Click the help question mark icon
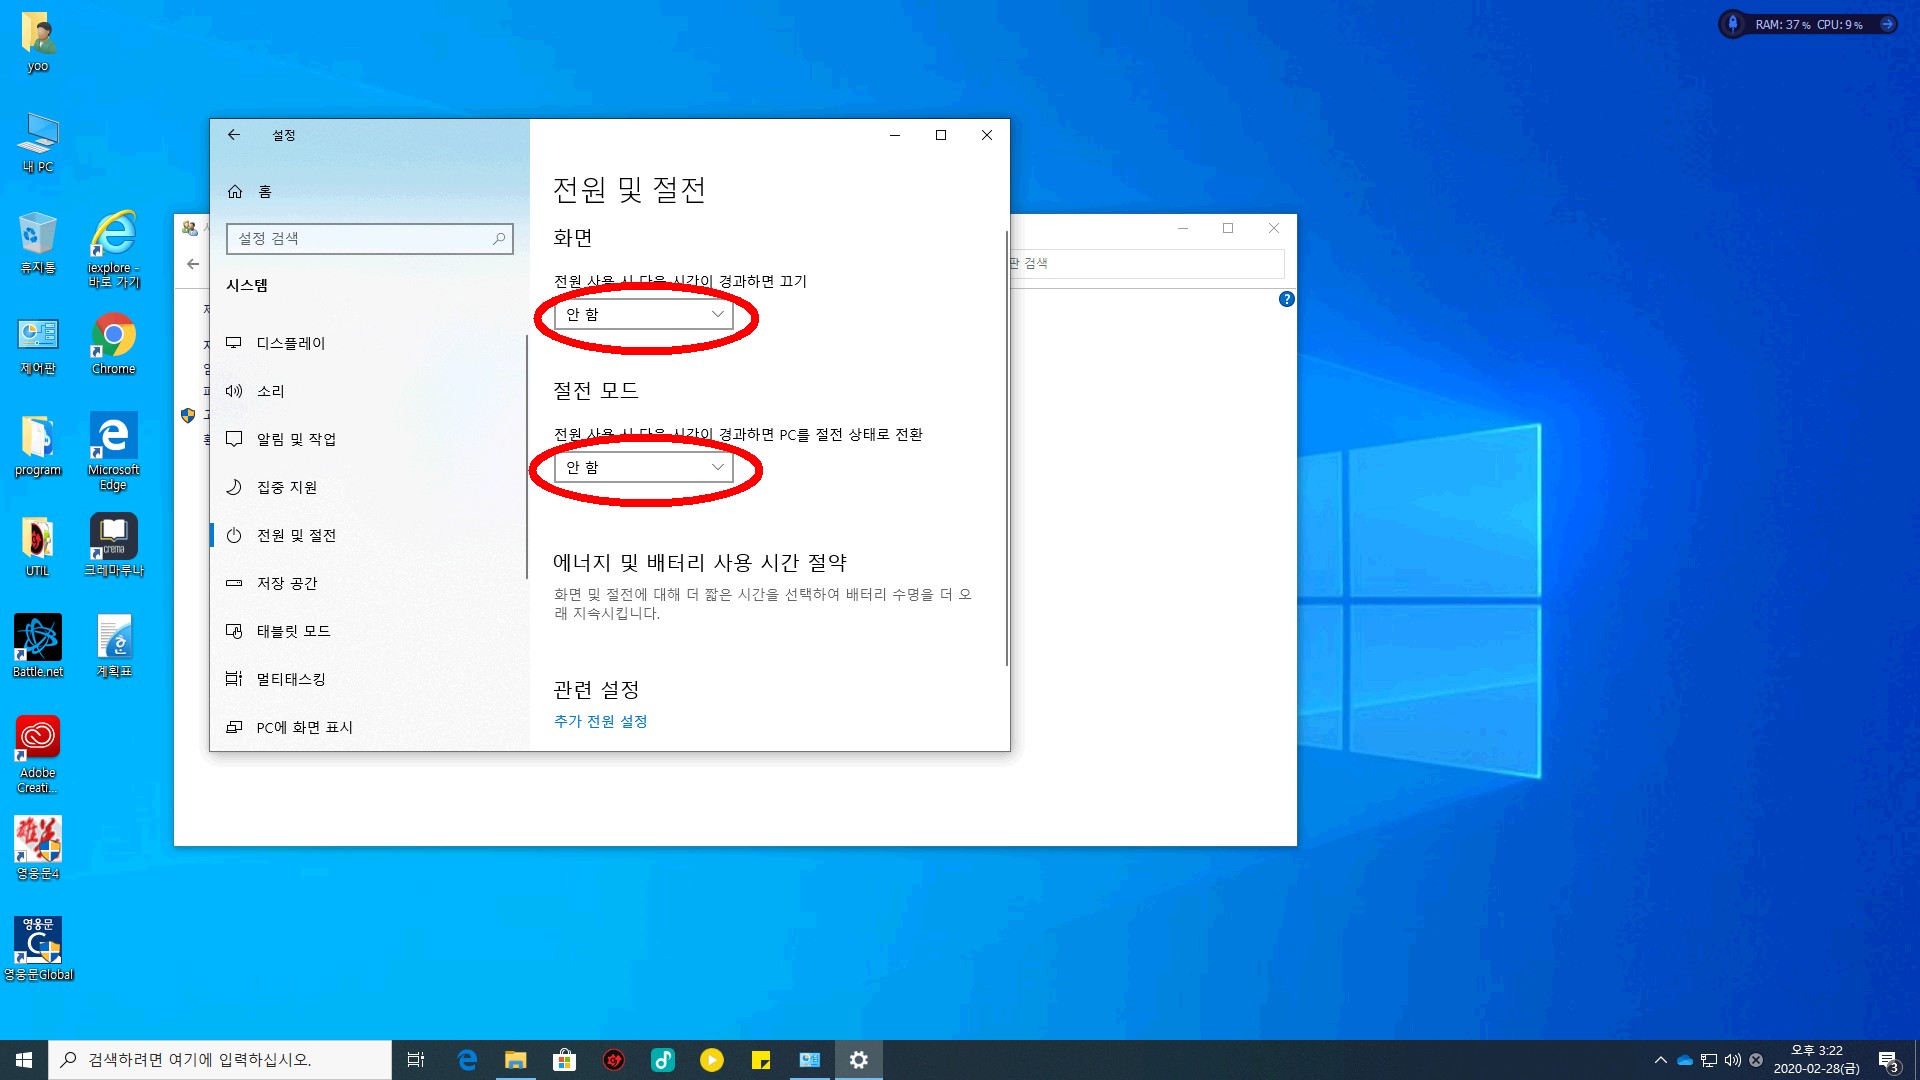The width and height of the screenshot is (1920, 1080). click(1286, 299)
